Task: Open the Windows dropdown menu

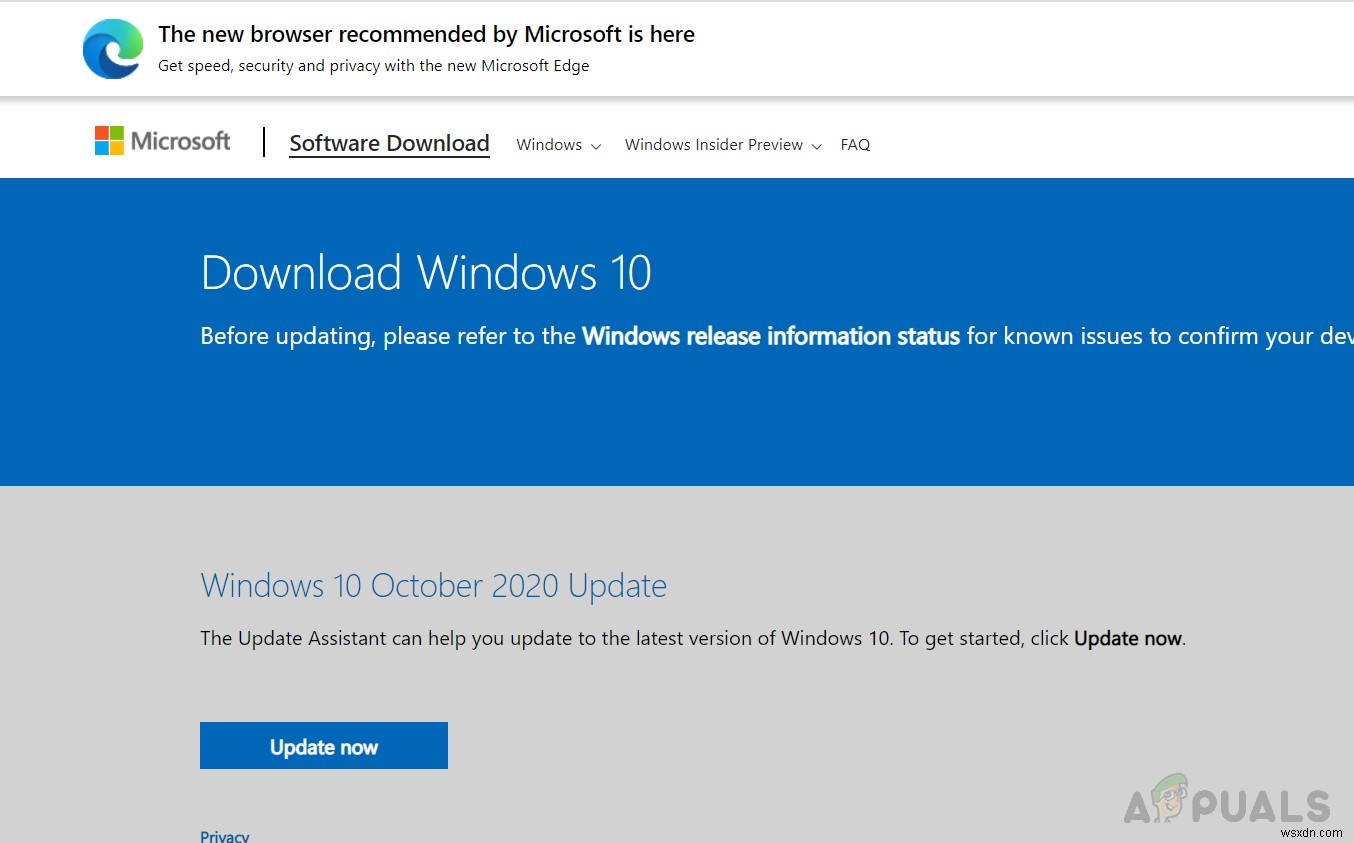Action: [x=549, y=145]
